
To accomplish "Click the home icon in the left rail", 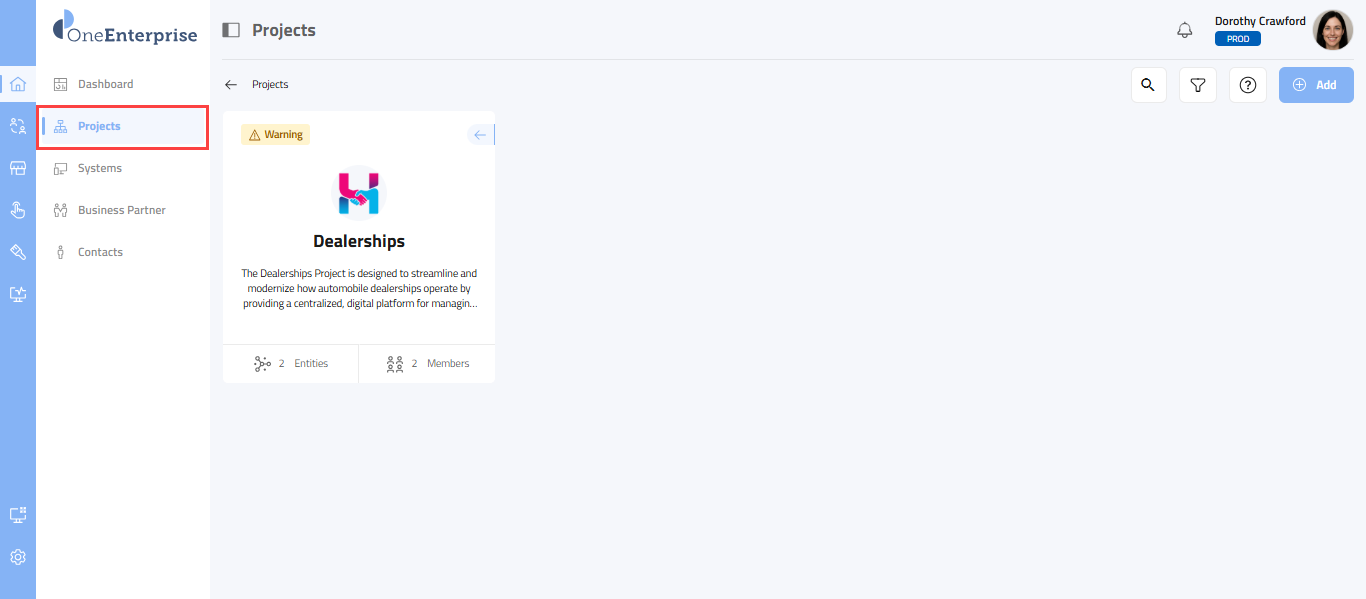I will (18, 84).
